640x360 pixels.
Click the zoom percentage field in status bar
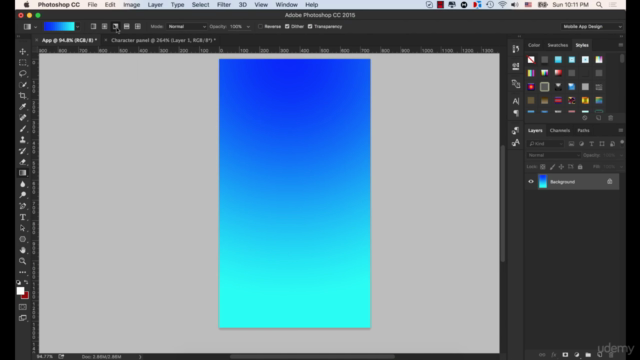point(44,357)
